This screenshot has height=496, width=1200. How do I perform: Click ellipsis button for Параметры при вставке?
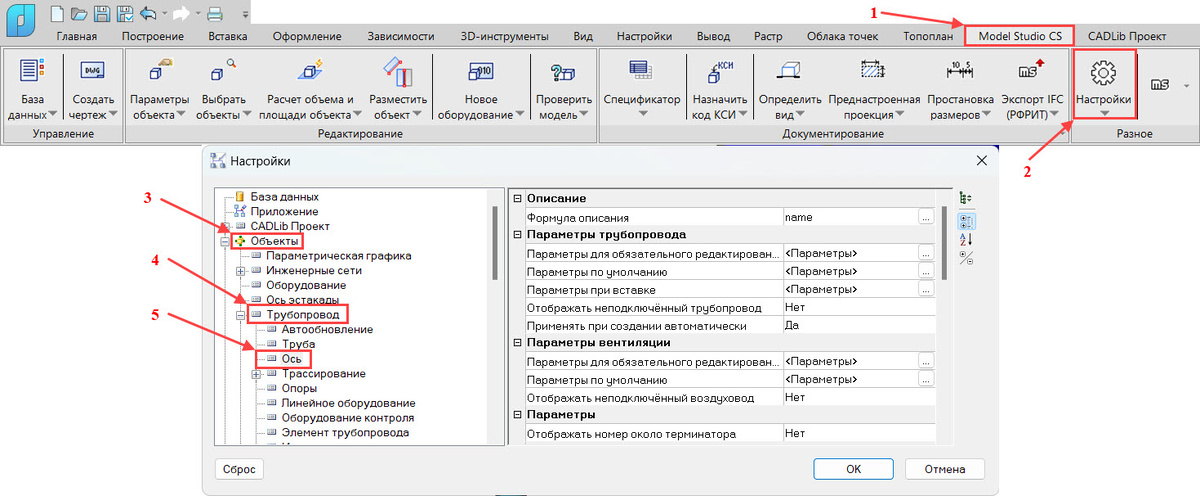click(926, 289)
